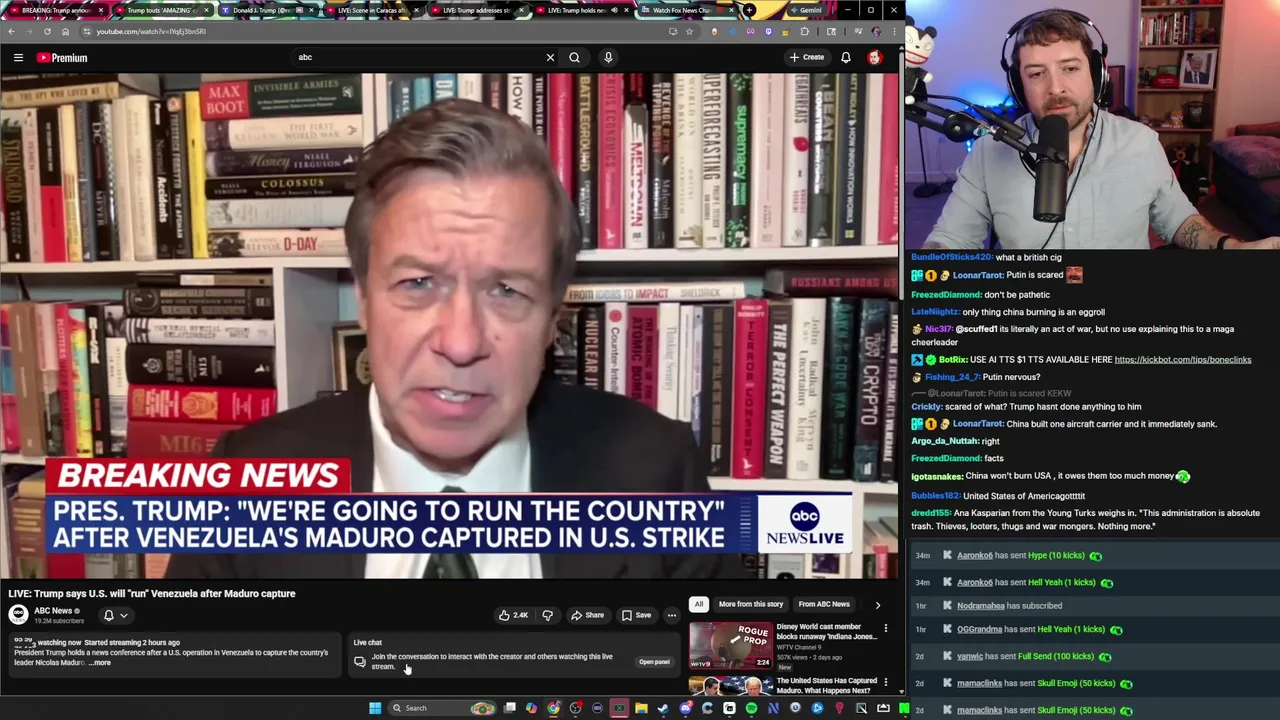1280x720 pixels.
Task: Click chat username 'BundleOfSticks420'
Action: pyautogui.click(x=951, y=258)
